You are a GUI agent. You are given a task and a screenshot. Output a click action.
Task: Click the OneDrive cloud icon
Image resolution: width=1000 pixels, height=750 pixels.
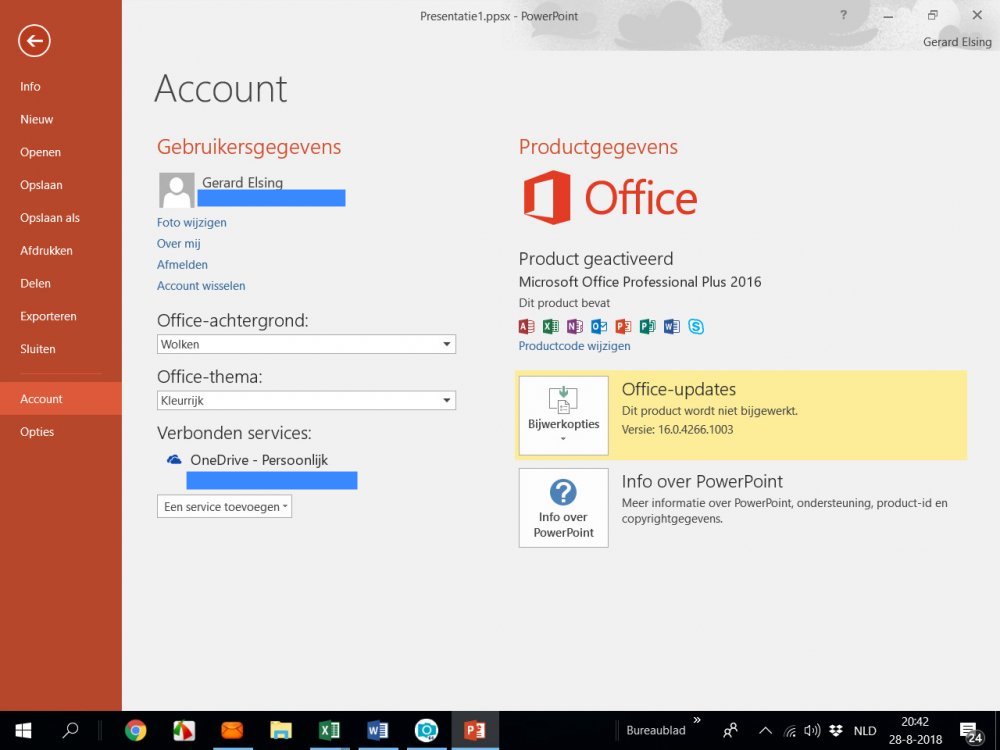(174, 460)
